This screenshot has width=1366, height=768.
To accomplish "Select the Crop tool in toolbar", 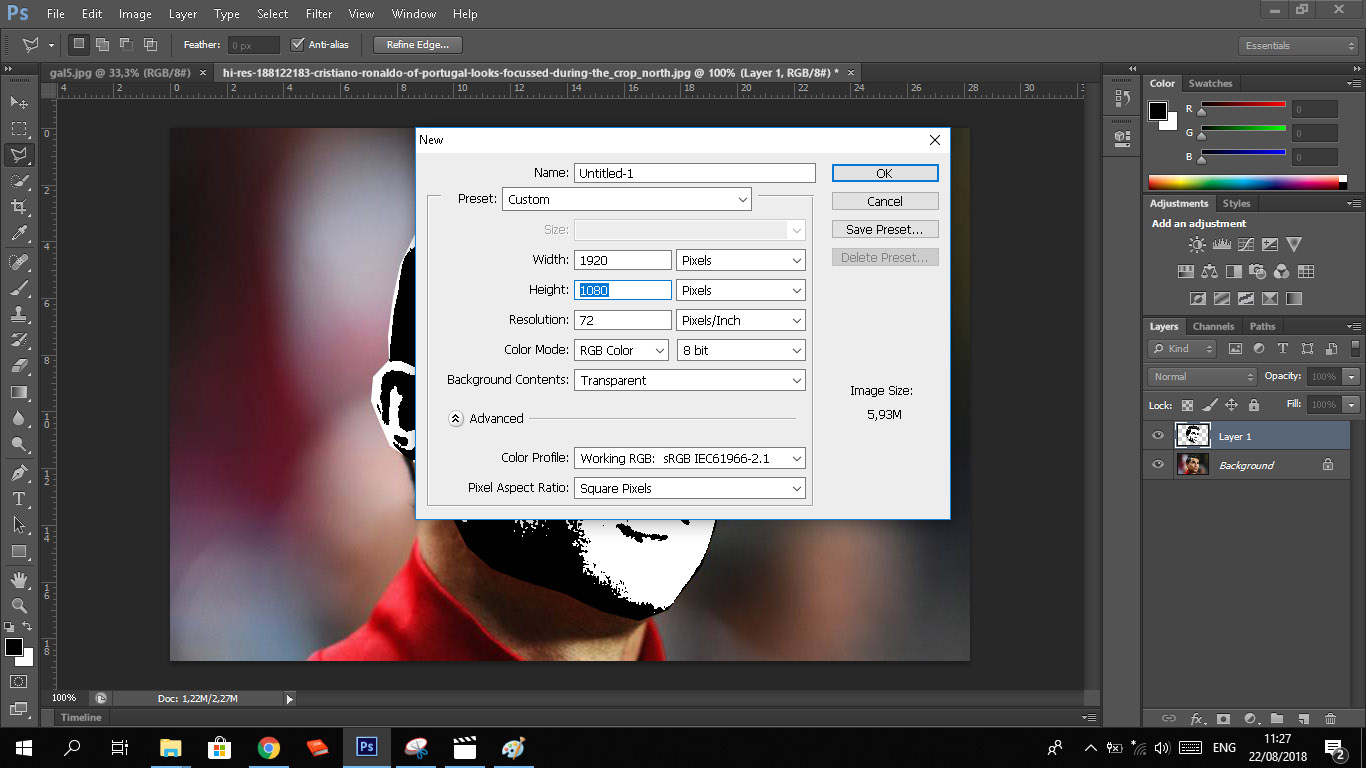I will click(19, 207).
